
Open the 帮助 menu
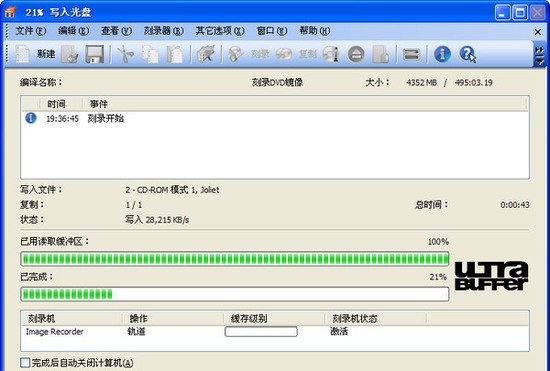click(x=315, y=31)
